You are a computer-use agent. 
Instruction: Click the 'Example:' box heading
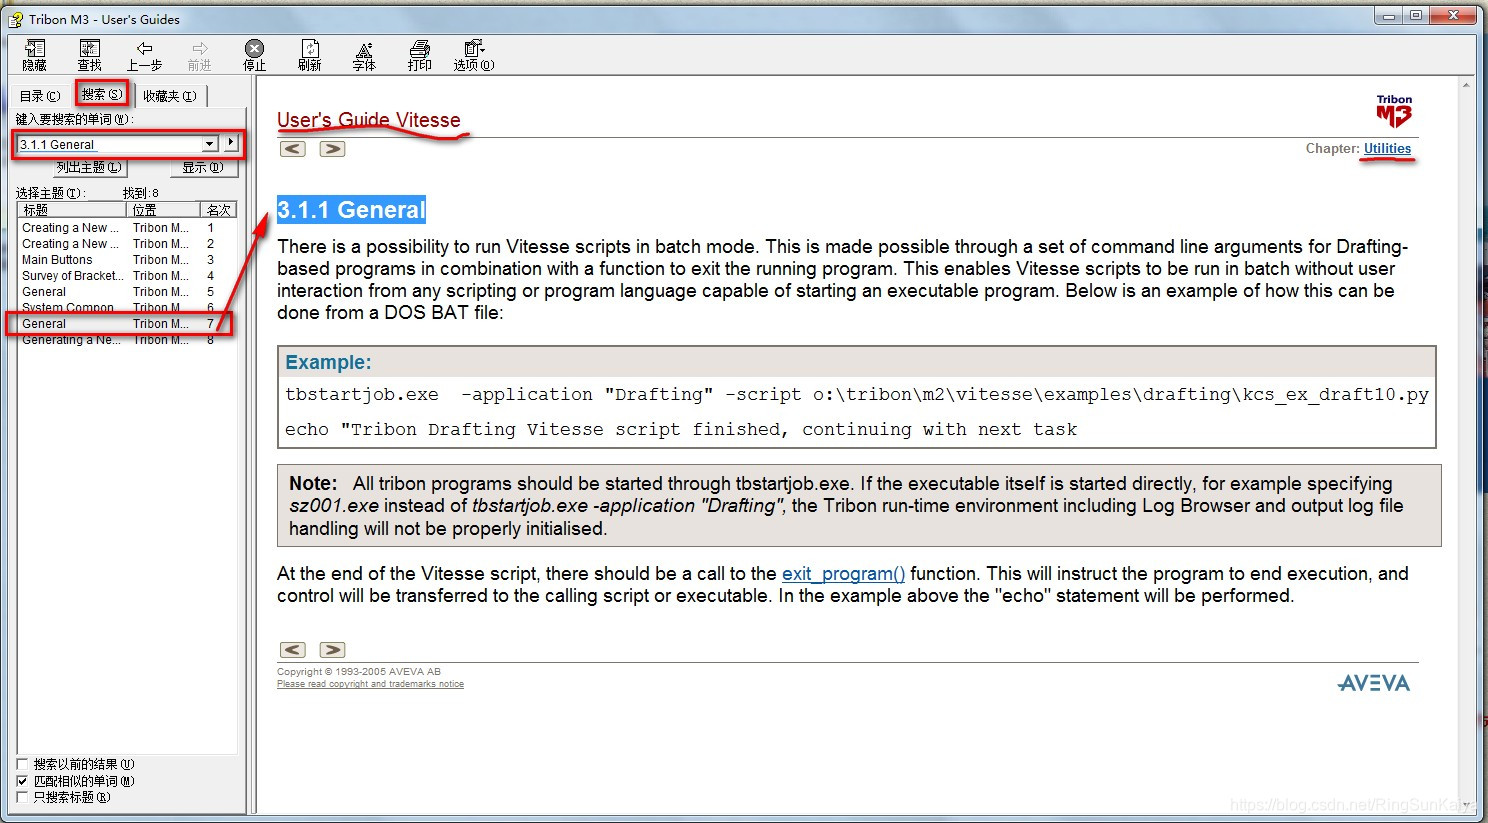(328, 362)
